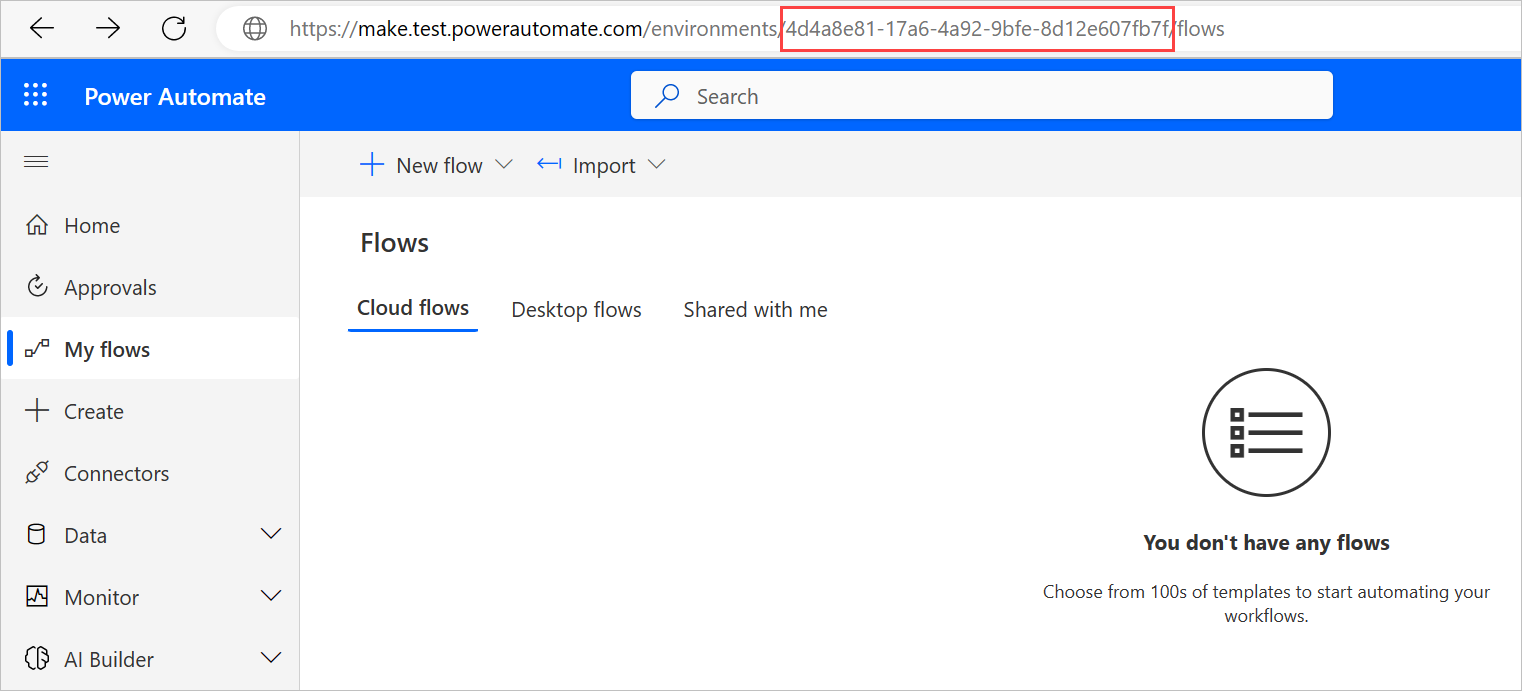Viewport: 1522px width, 691px height.
Task: Click the Create plus icon in sidebar
Action: [37, 411]
